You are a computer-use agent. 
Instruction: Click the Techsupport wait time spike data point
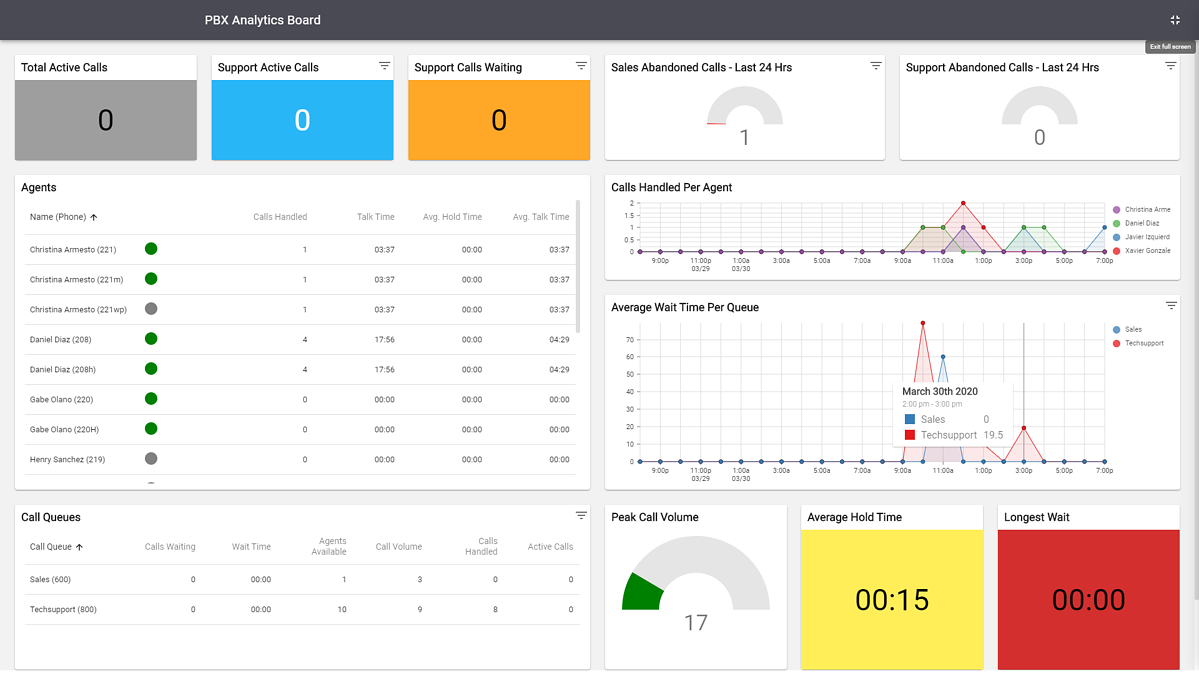coord(923,323)
